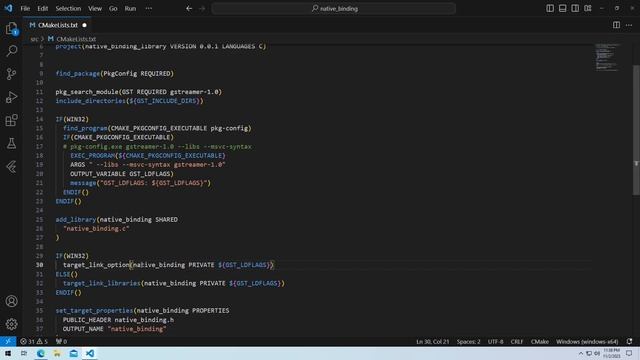640x360 pixels.
Task: Open the Selection menu
Action: click(68, 8)
